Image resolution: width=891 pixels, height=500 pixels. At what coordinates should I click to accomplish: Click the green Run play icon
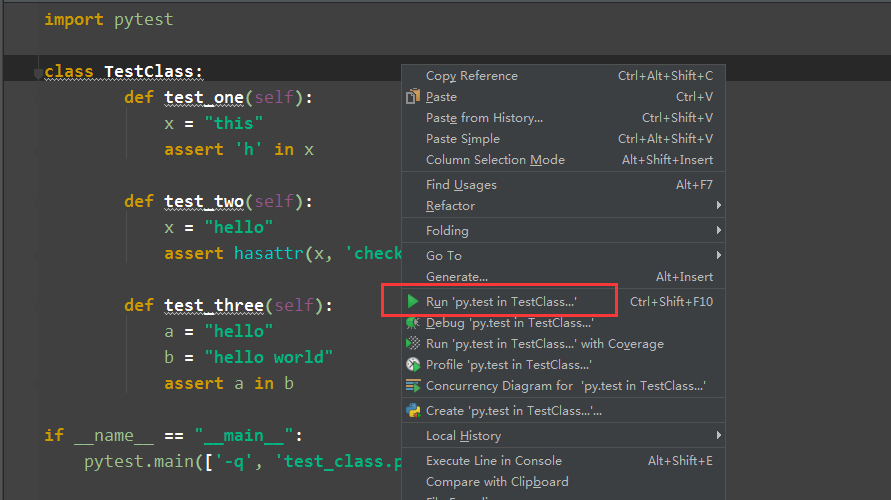pyautogui.click(x=413, y=301)
